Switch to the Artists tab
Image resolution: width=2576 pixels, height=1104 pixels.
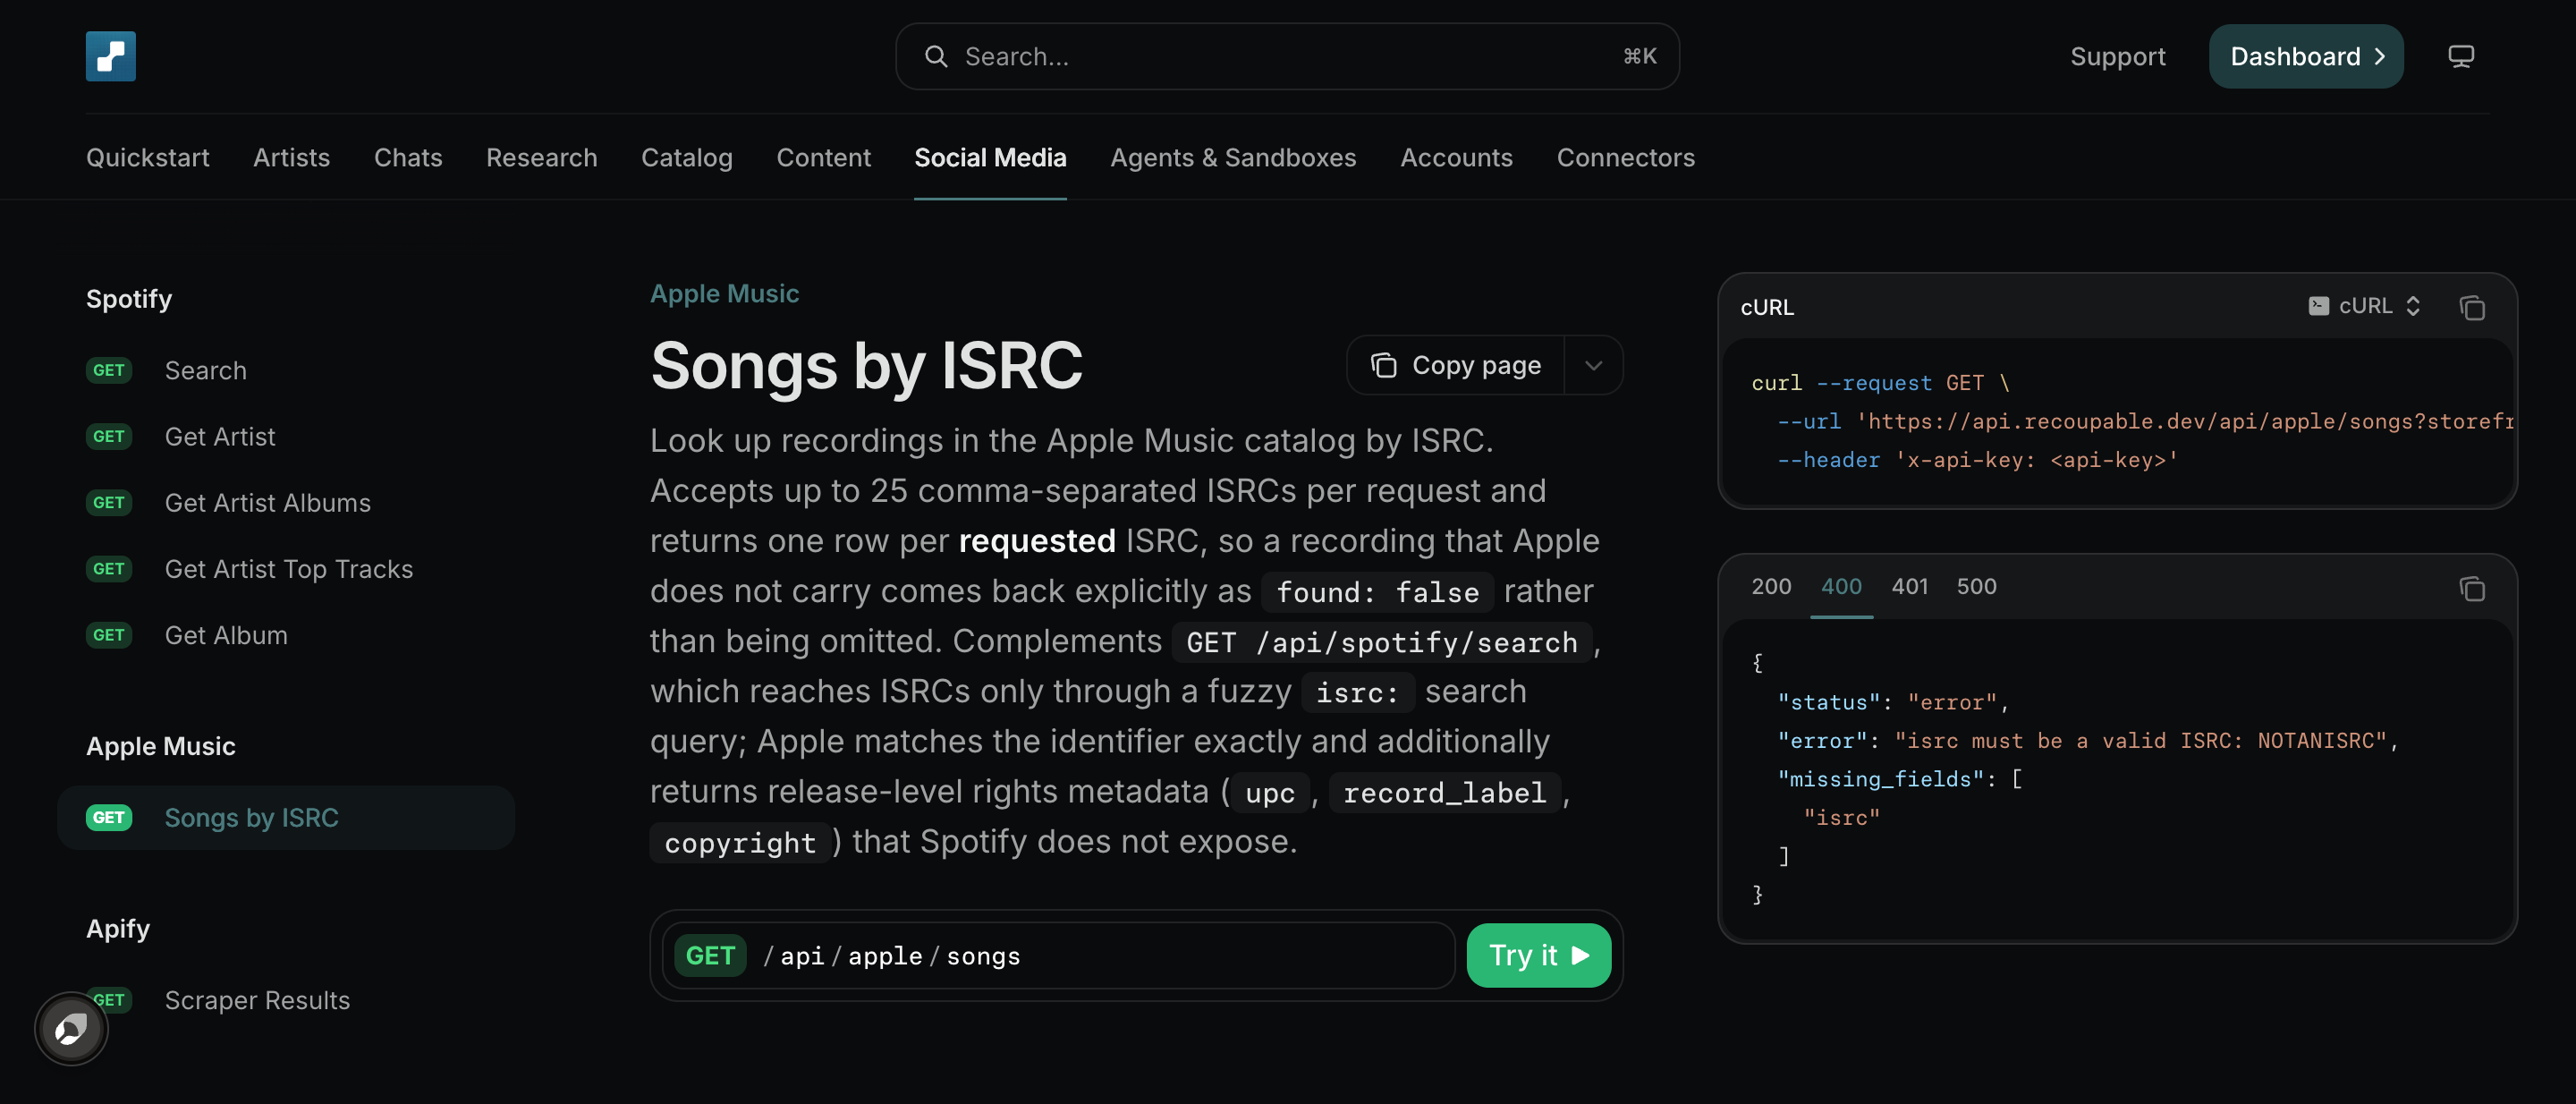click(x=291, y=157)
